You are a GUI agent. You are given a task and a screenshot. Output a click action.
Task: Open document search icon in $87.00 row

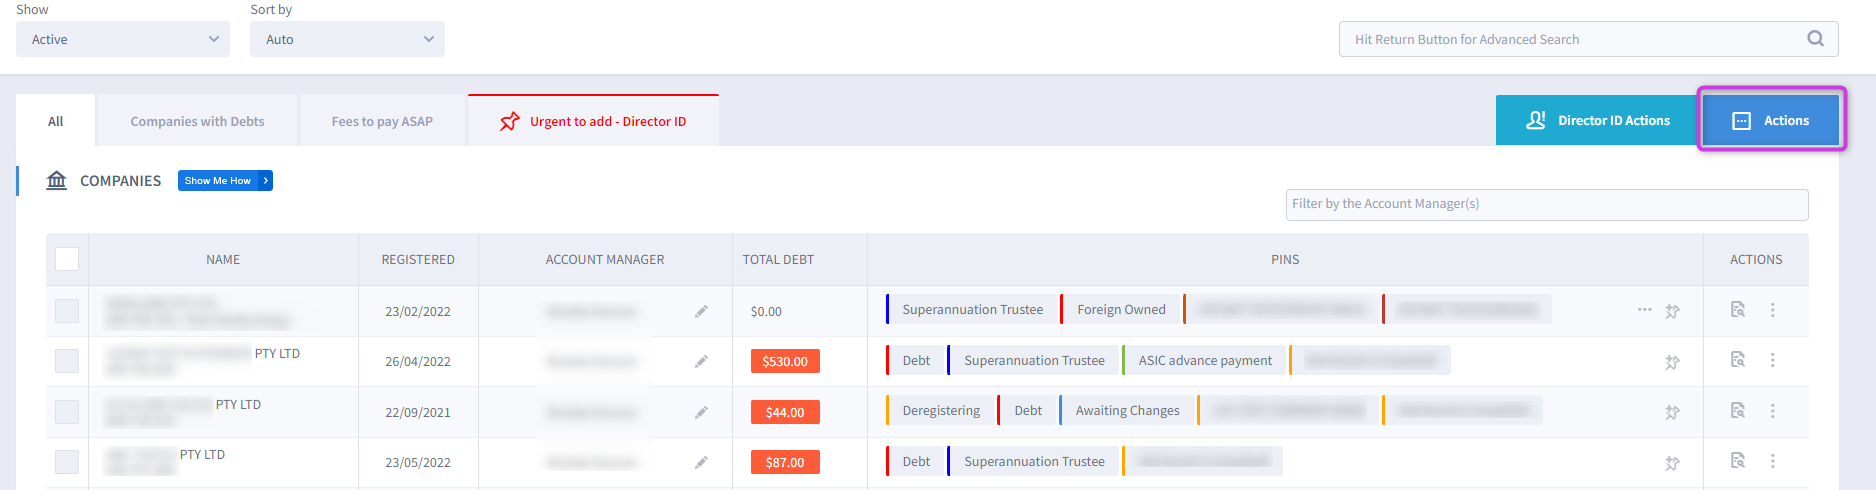coord(1738,461)
